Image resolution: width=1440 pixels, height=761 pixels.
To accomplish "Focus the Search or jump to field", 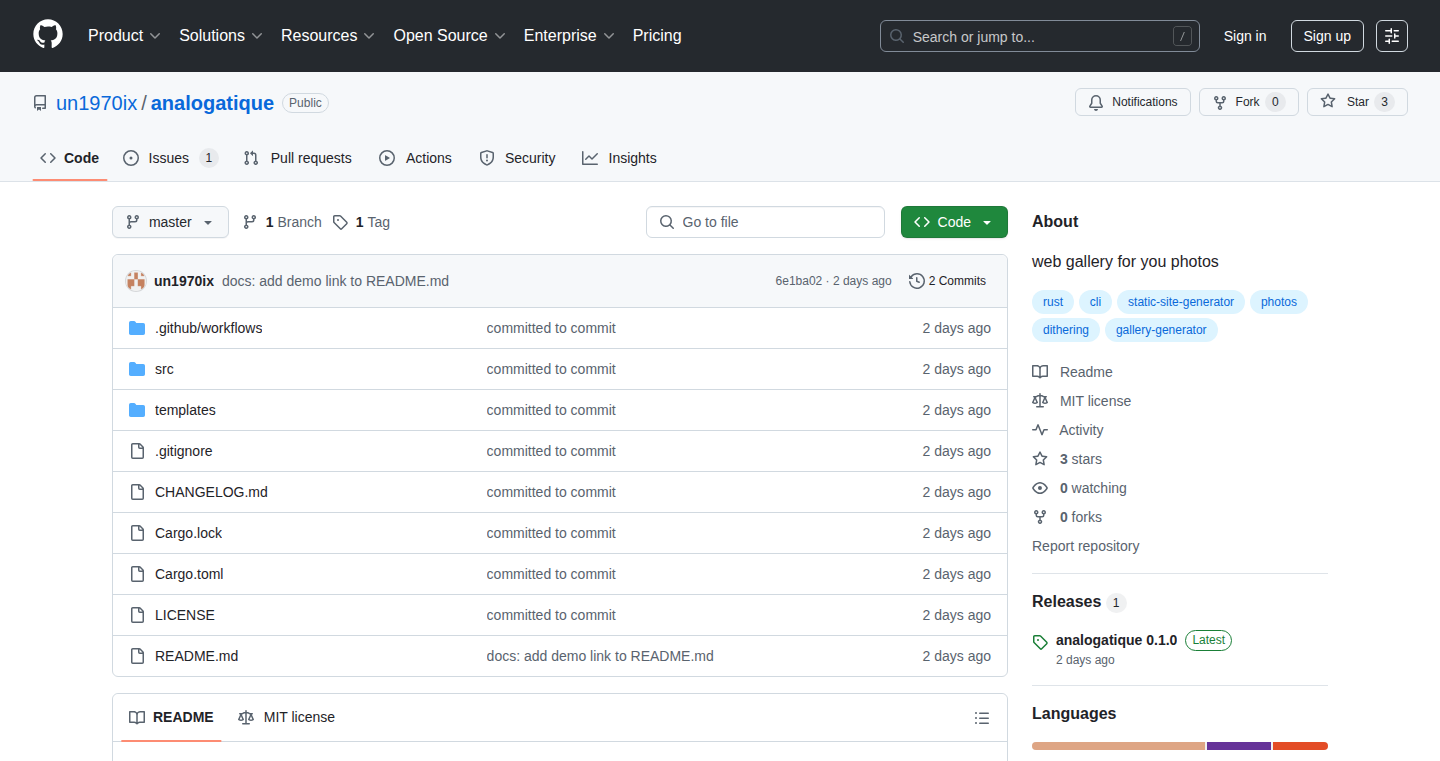I will [1040, 36].
